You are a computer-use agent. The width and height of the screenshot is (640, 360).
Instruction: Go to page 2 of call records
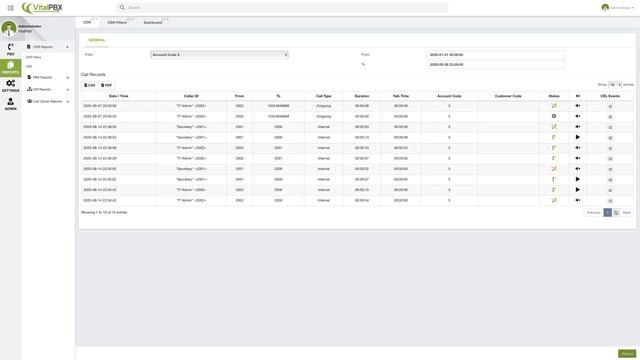(x=616, y=213)
